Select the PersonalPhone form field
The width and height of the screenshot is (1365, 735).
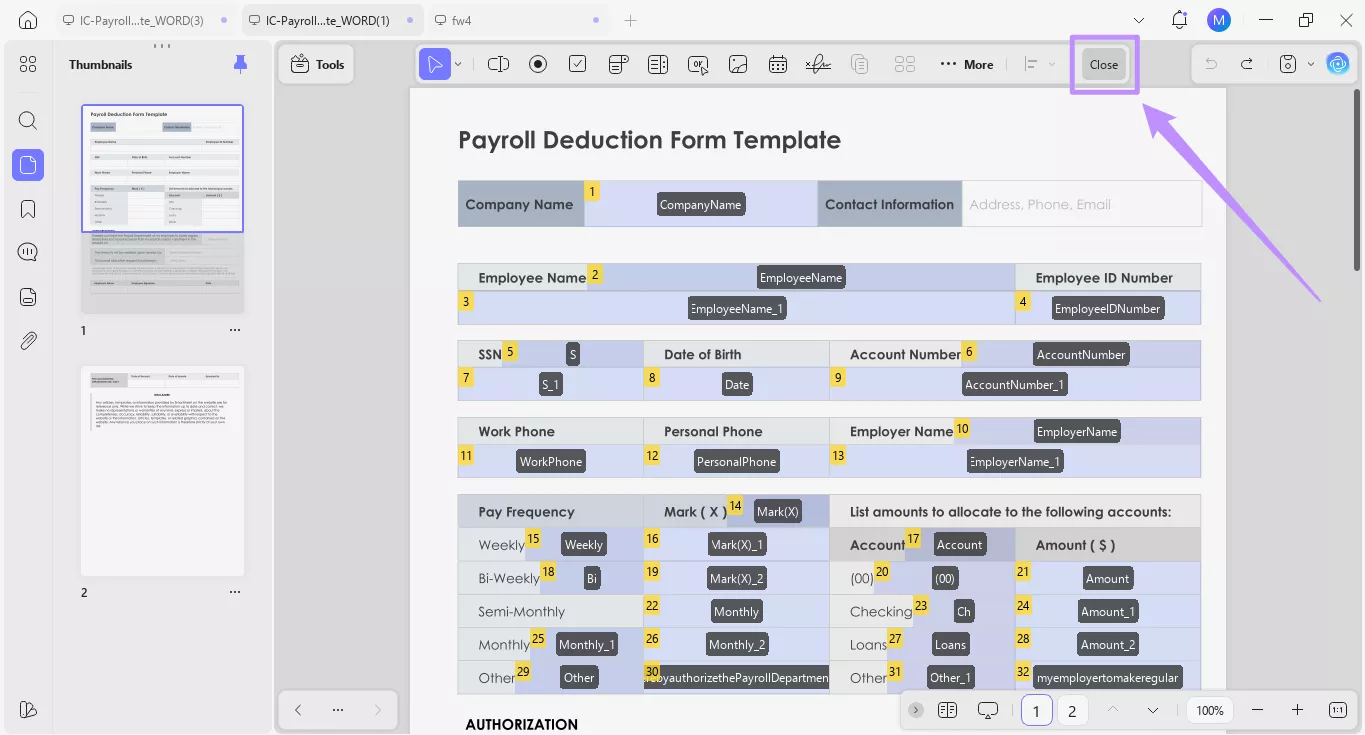(x=737, y=461)
